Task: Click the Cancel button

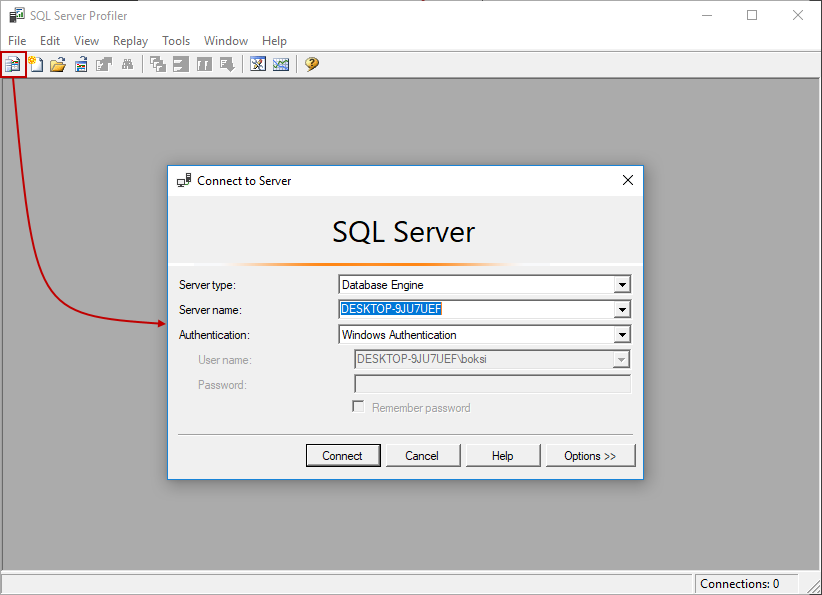Action: (x=423, y=456)
